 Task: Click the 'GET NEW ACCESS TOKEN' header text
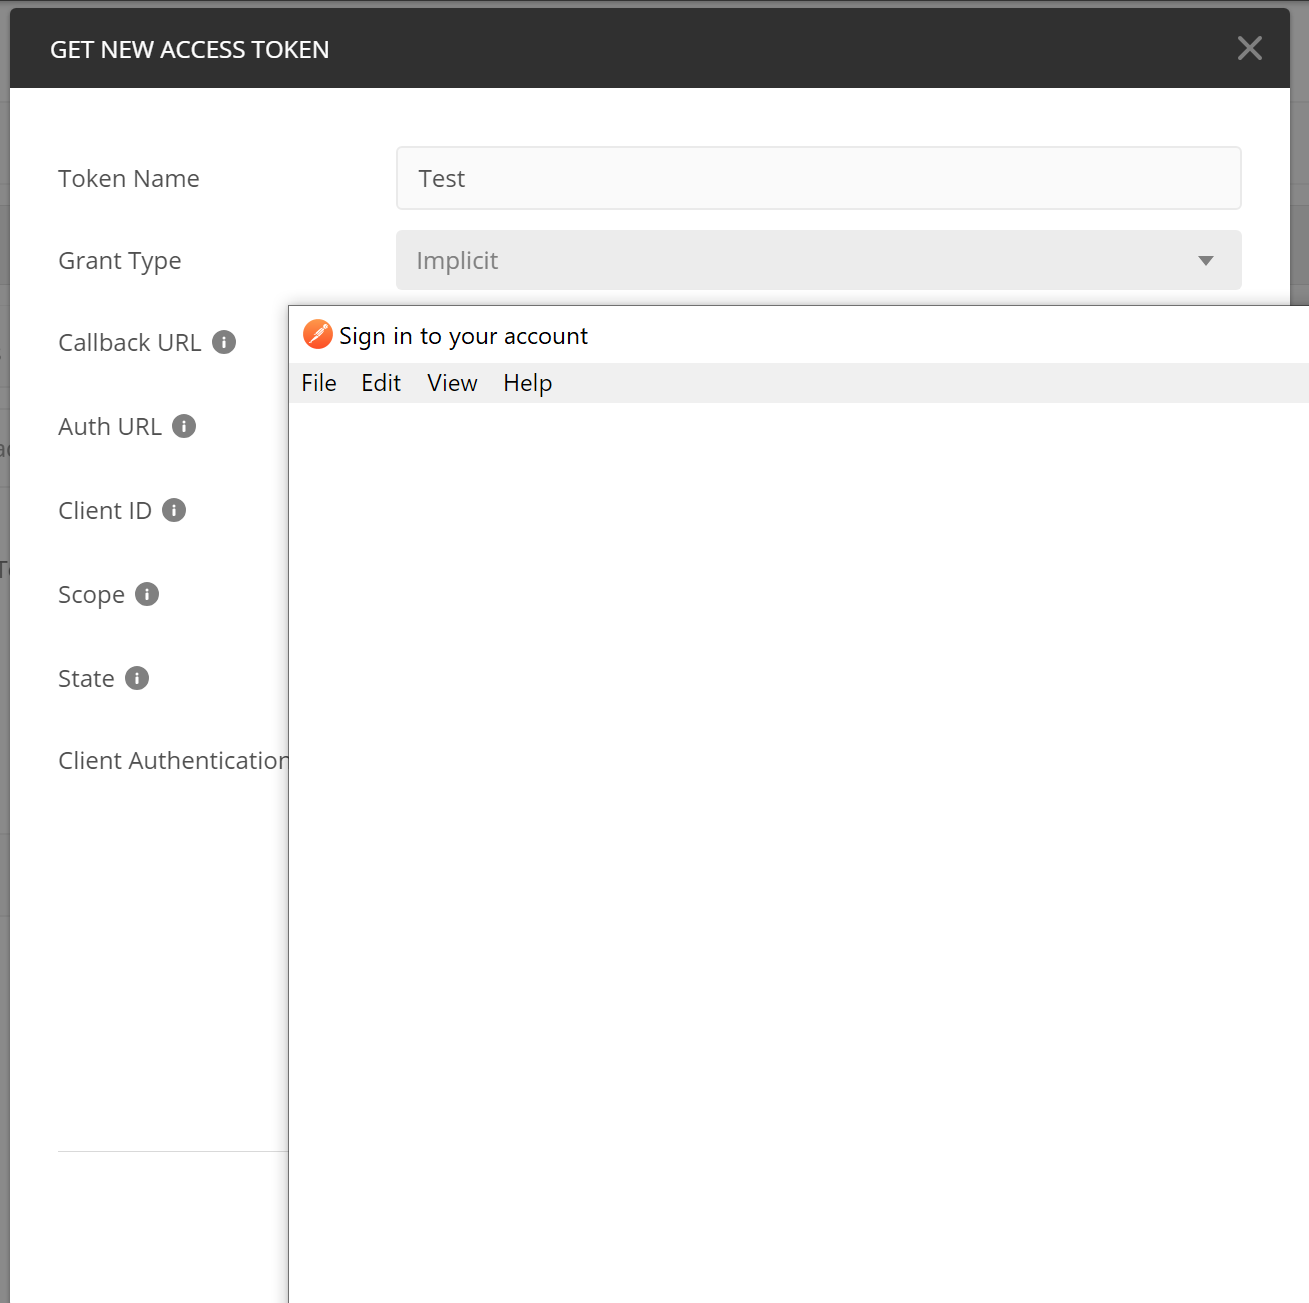(190, 50)
